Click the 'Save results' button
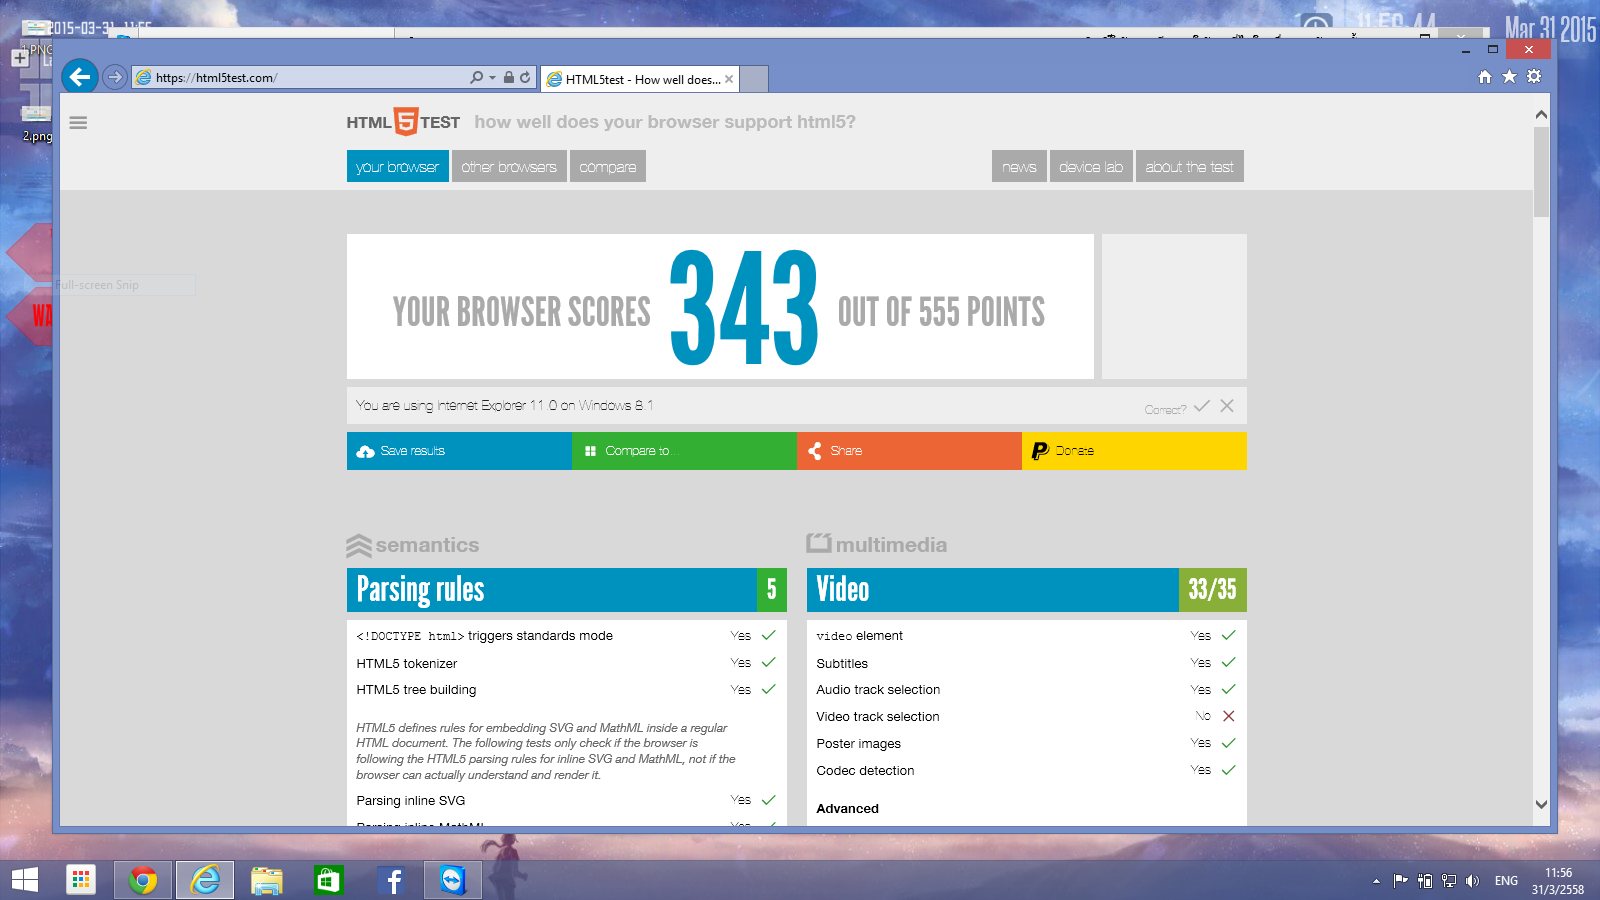The height and width of the screenshot is (900, 1600). (459, 451)
